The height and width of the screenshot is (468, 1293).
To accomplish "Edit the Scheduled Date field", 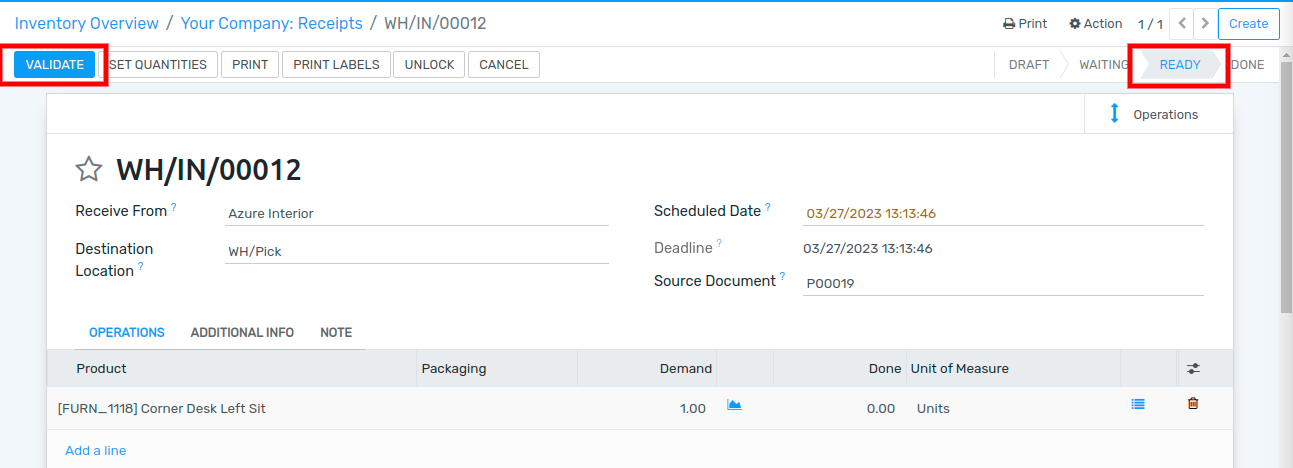I will pos(1003,213).
